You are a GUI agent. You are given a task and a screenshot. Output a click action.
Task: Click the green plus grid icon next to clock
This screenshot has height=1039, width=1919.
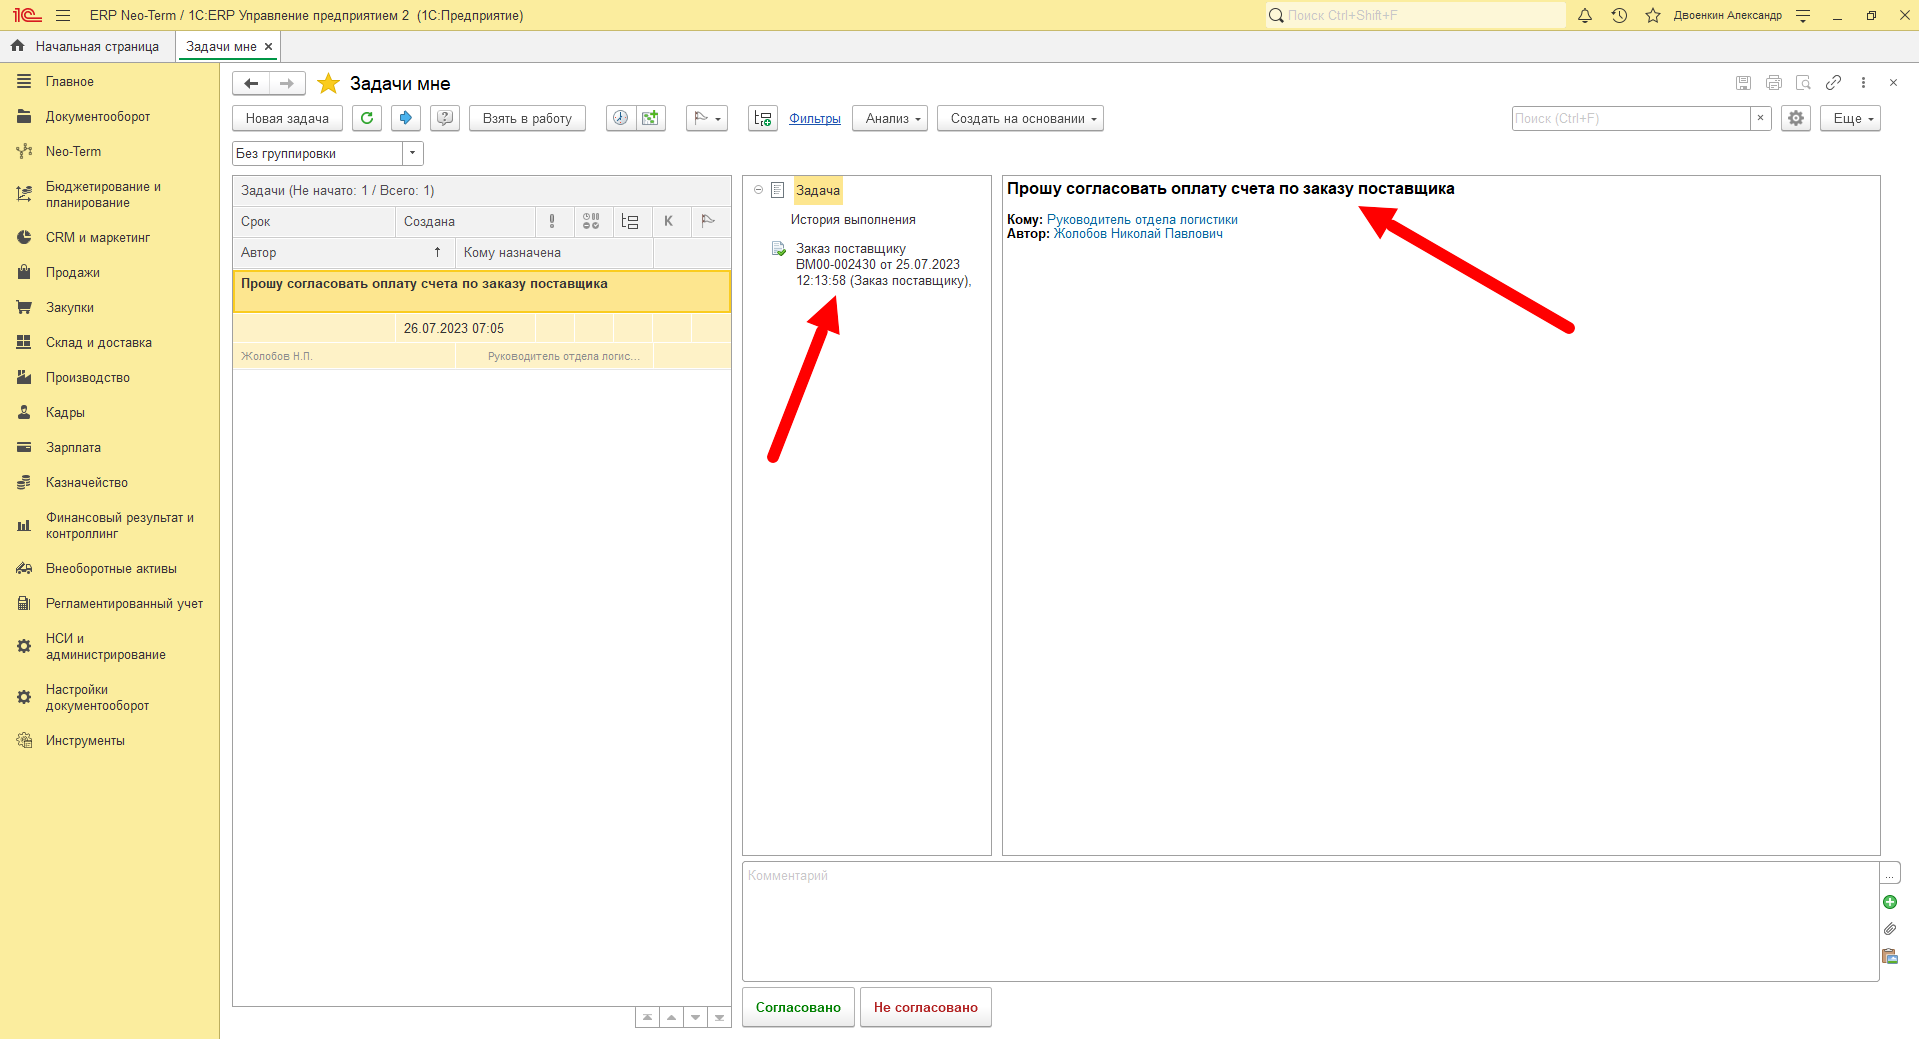point(651,118)
